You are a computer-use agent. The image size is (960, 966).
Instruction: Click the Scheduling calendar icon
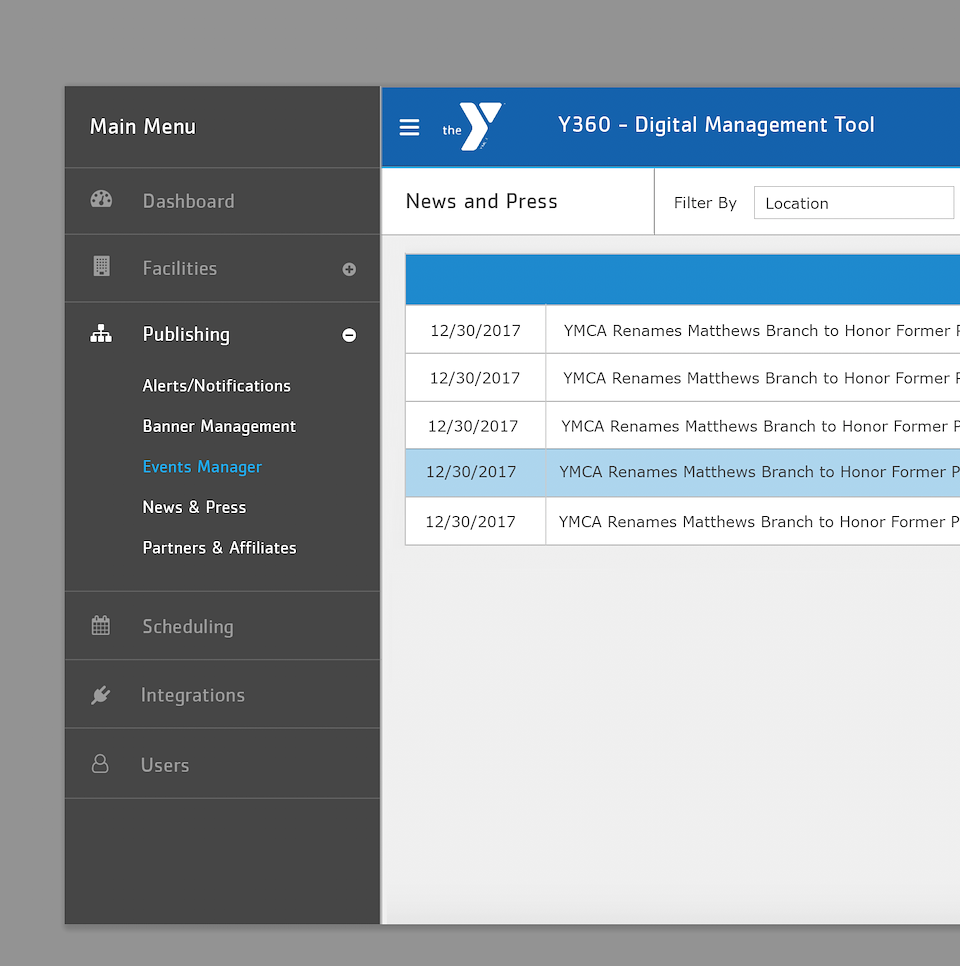pyautogui.click(x=100, y=625)
